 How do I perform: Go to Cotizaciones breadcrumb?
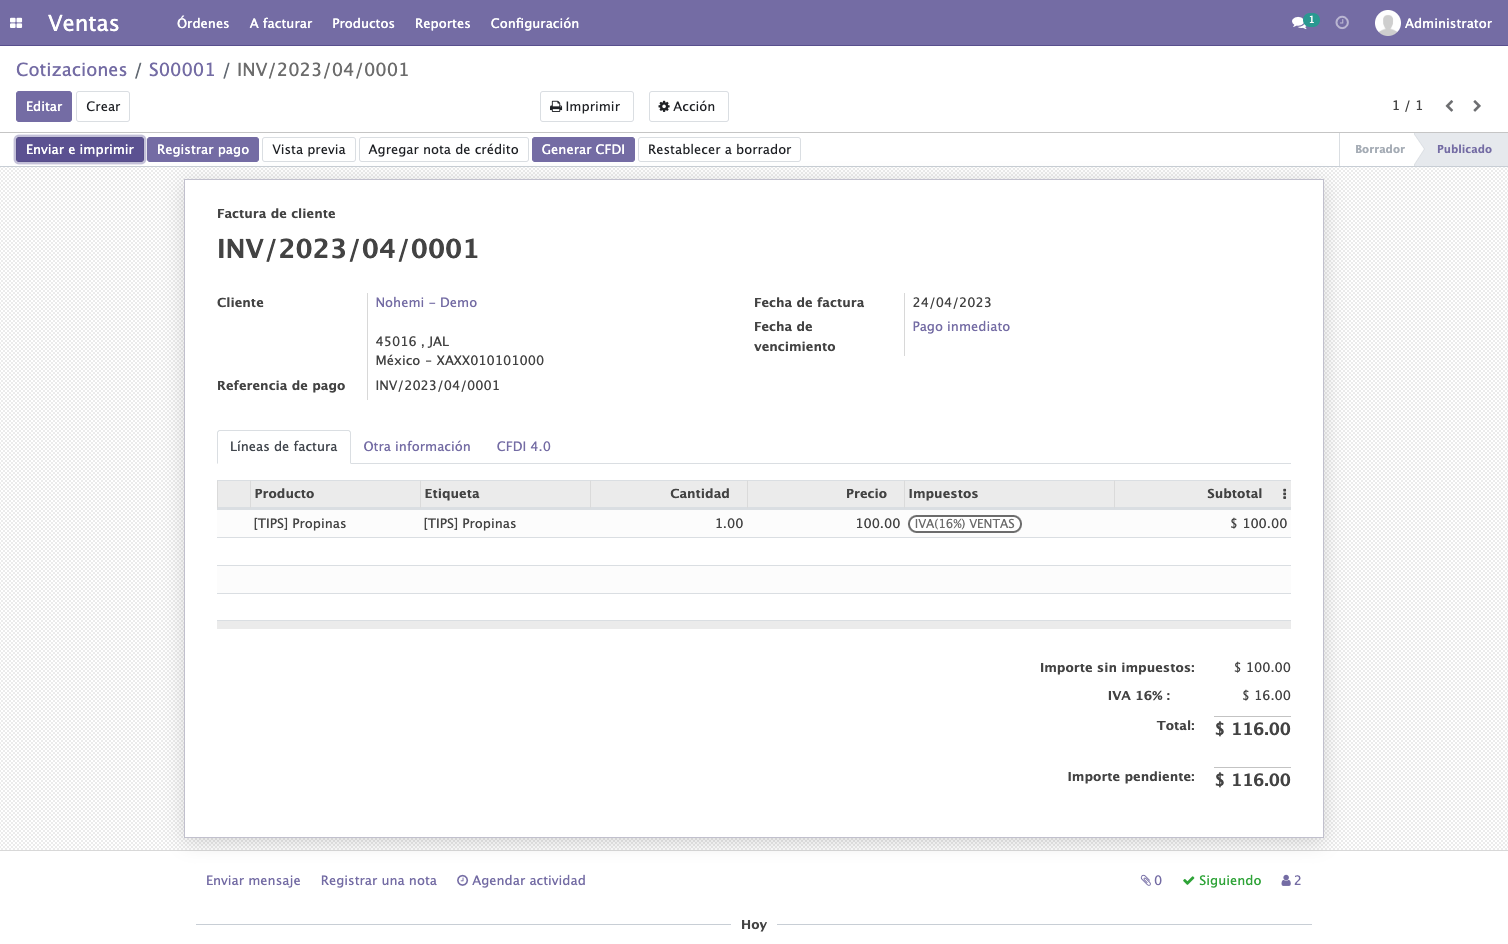click(x=71, y=70)
